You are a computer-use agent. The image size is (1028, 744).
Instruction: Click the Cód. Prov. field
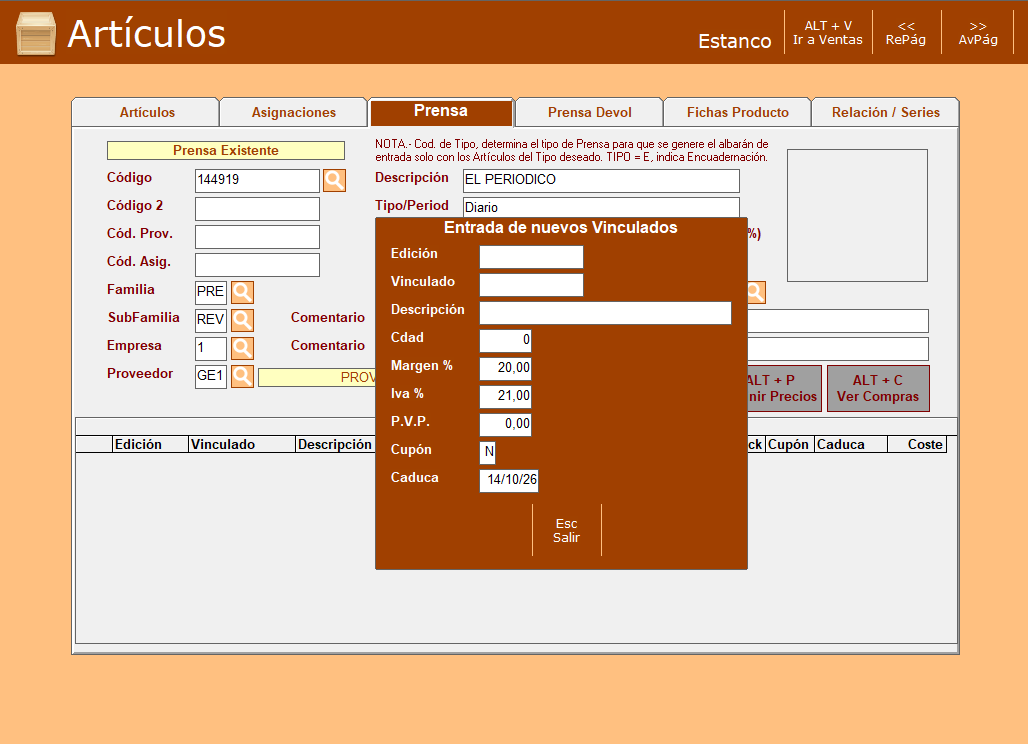coord(257,237)
